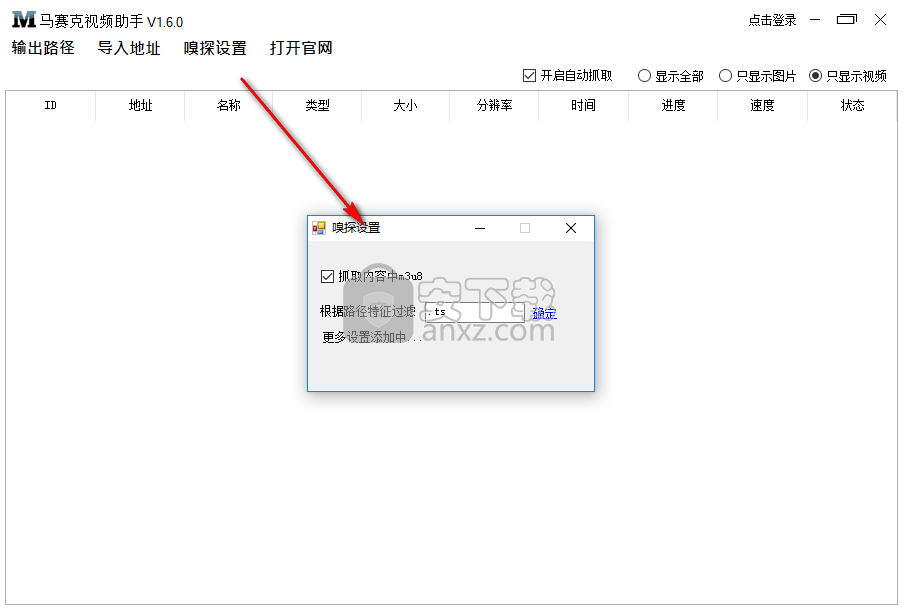
Task: Disable the 开启自动抓取 checkbox
Action: point(529,76)
